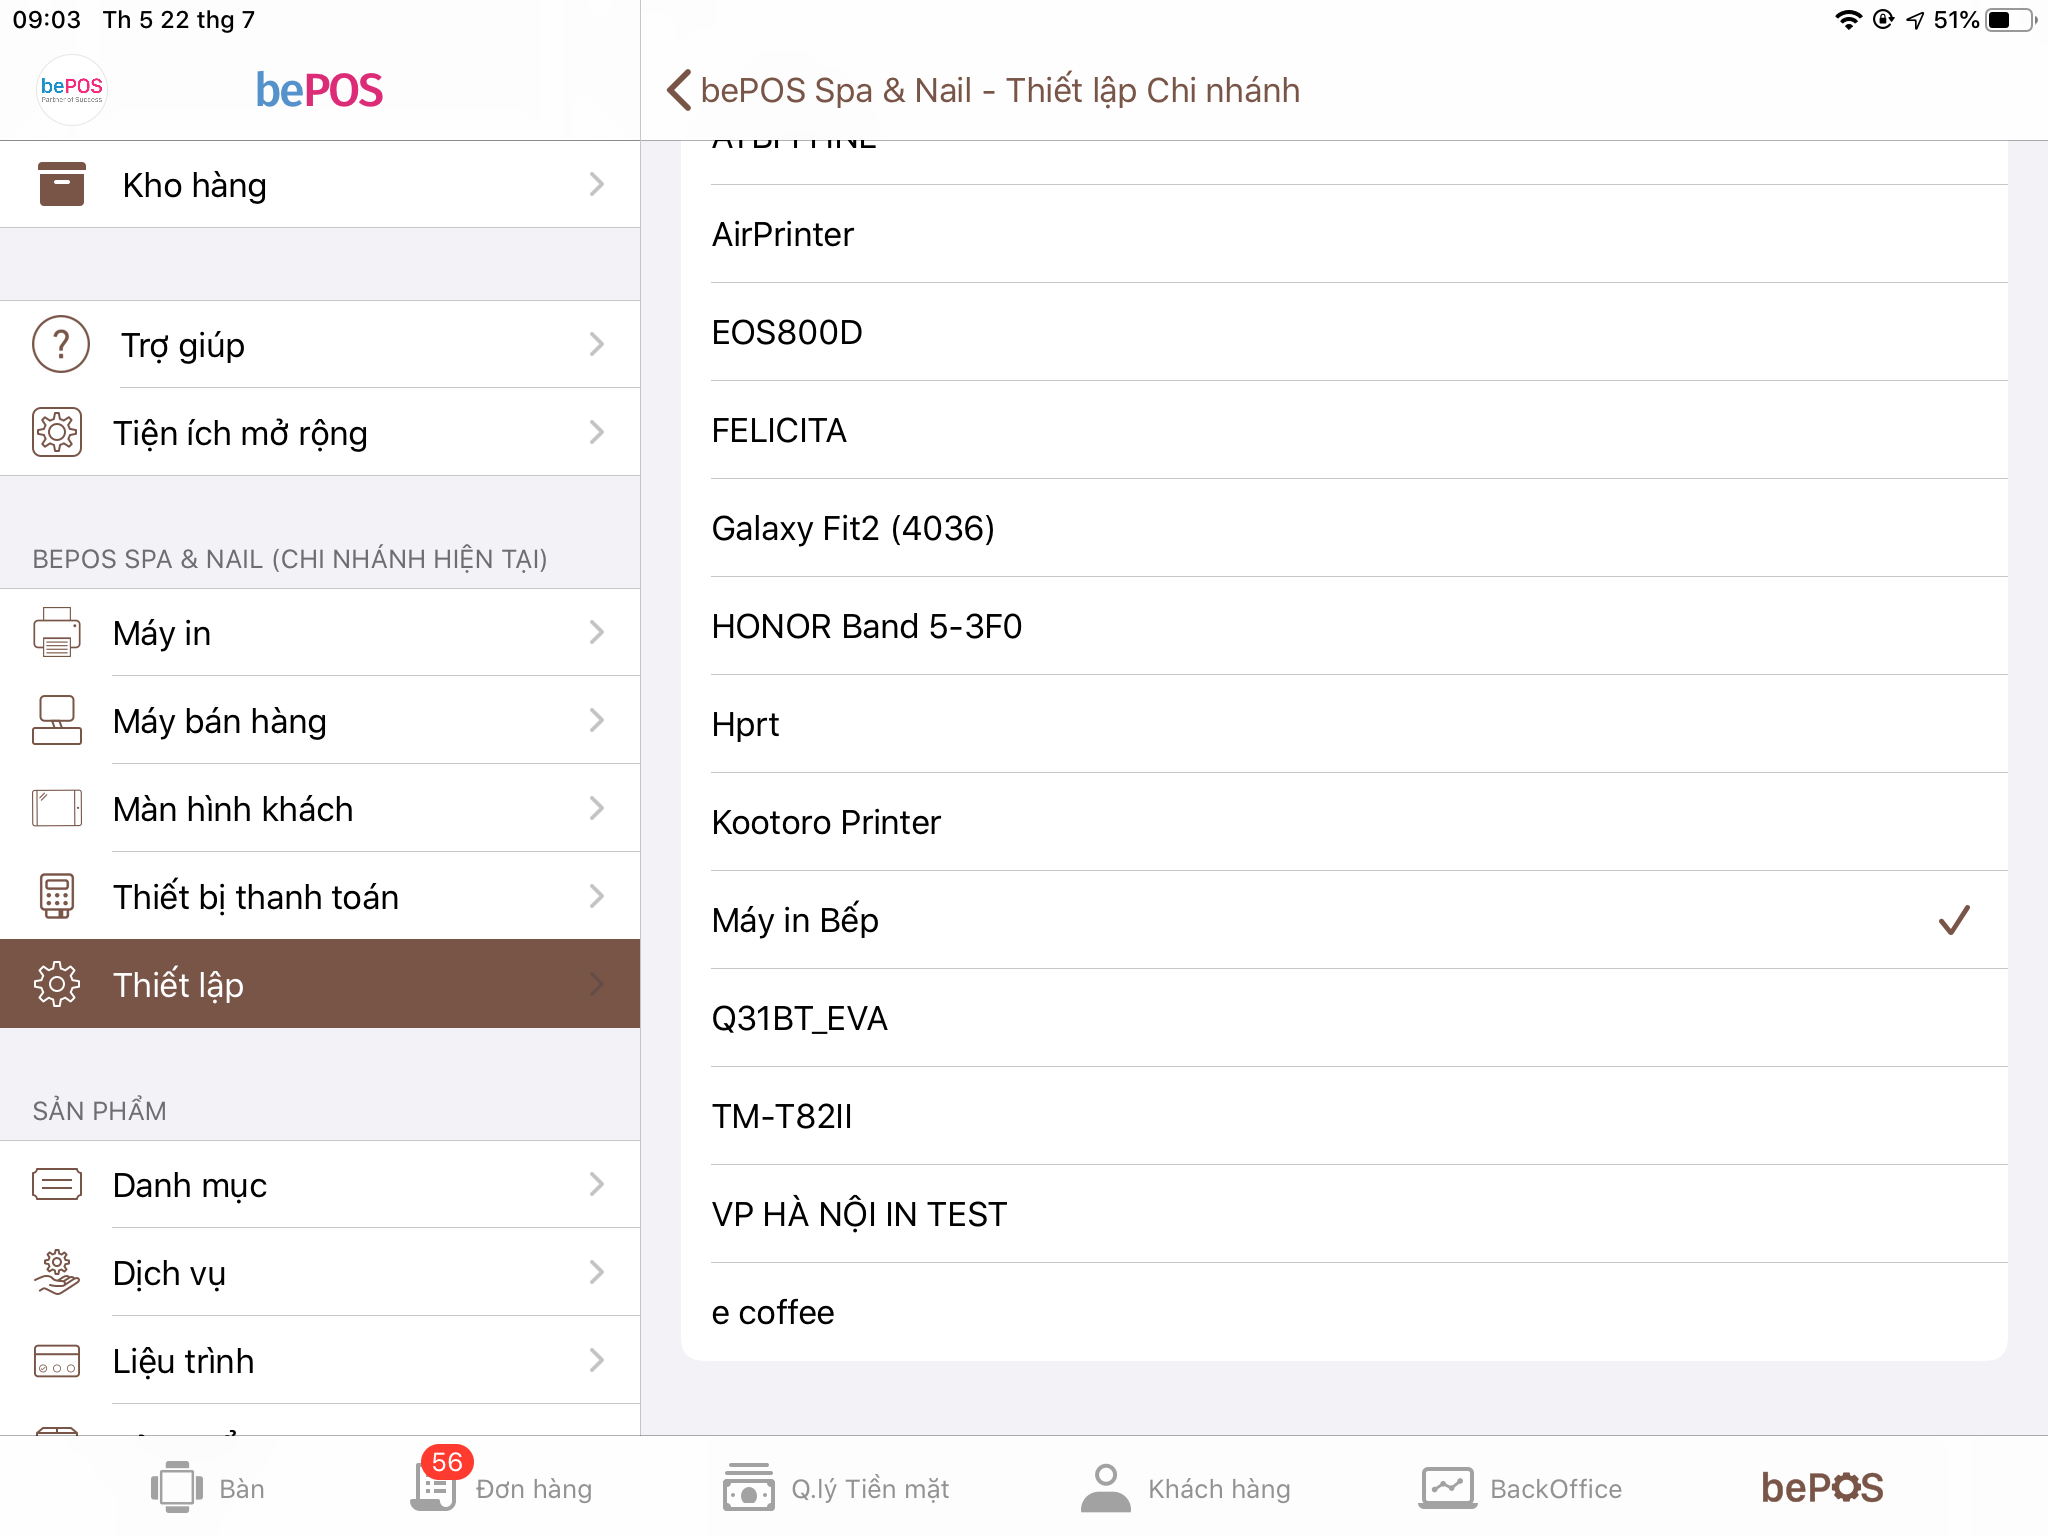Expand Màn hình khách row chevron
2048x1536 pixels.
point(597,808)
